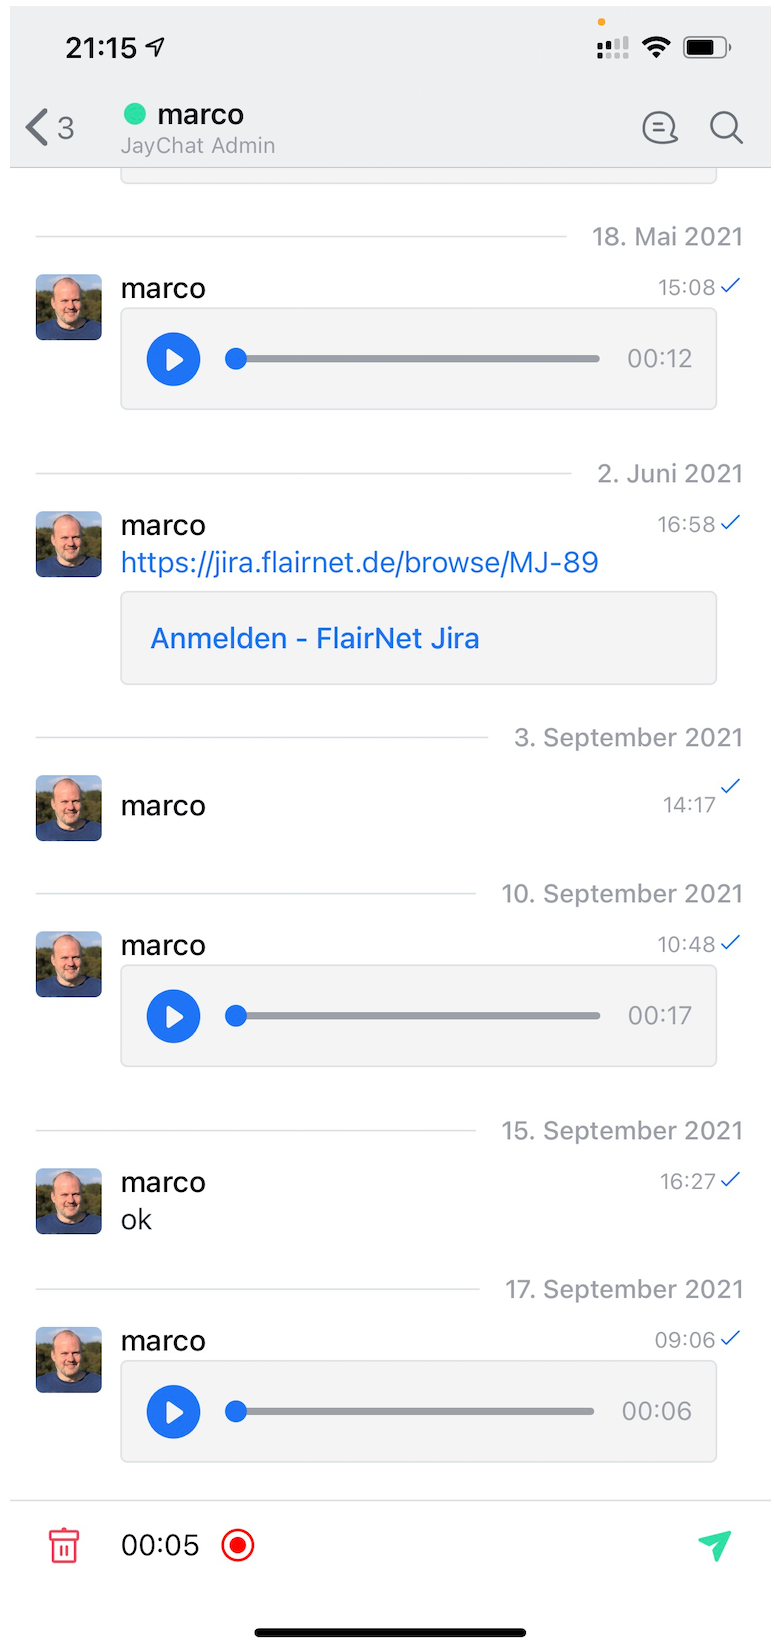Open the jira.flairnet.de MJ-89 link
The width and height of the screenshot is (774, 1642).
pos(360,562)
